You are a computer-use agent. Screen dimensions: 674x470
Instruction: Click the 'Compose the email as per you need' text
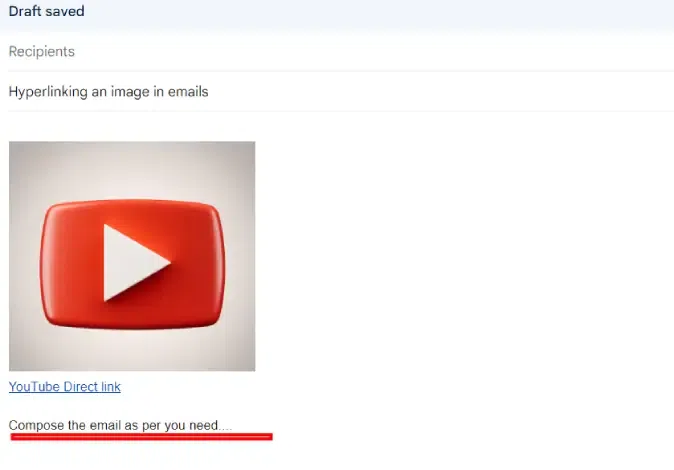[x=113, y=425]
